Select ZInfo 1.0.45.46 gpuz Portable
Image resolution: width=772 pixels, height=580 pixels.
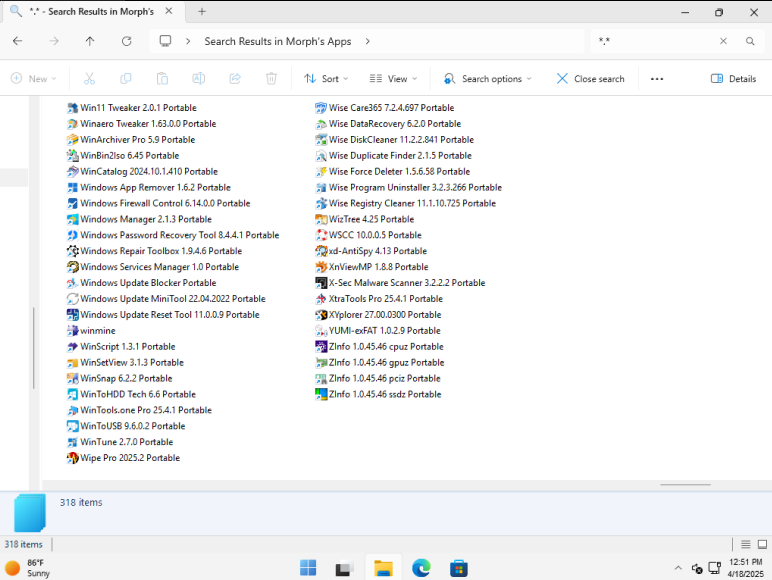tap(380, 362)
